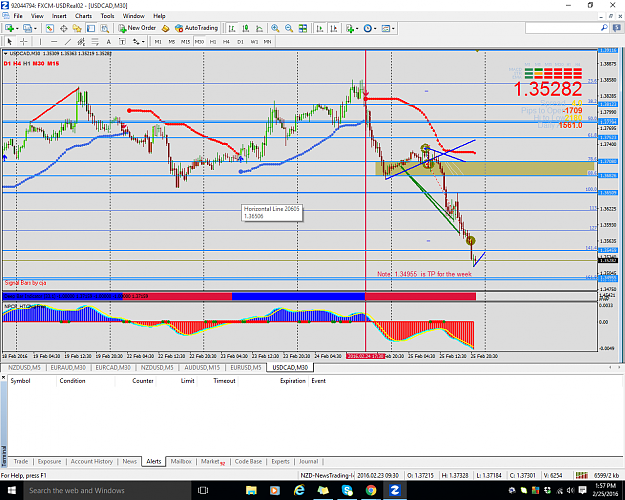Screen dimensions: 625x500
Task: Expand the indicators dropdown arrow
Action: pos(357,29)
